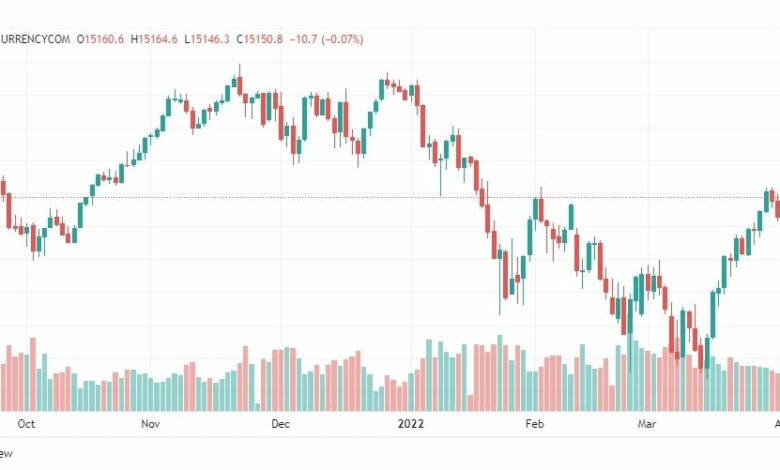Click the Nov label on time axis
This screenshot has height=470, width=780.
(x=150, y=424)
